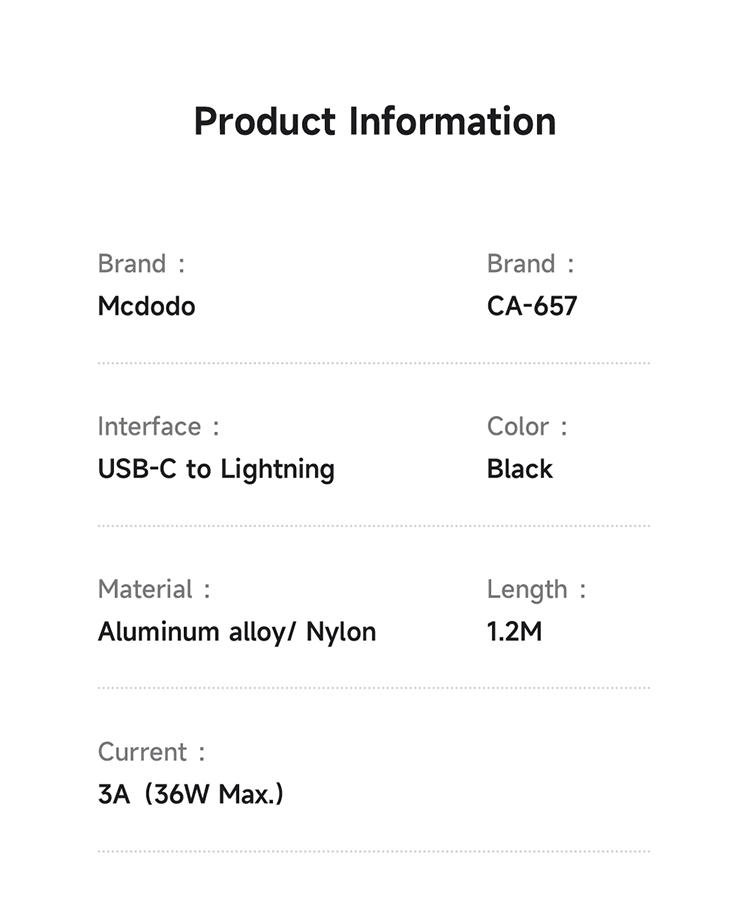Viewport: 750px width, 900px height.
Task: Click the Mcdodo brand name
Action: [x=146, y=306]
